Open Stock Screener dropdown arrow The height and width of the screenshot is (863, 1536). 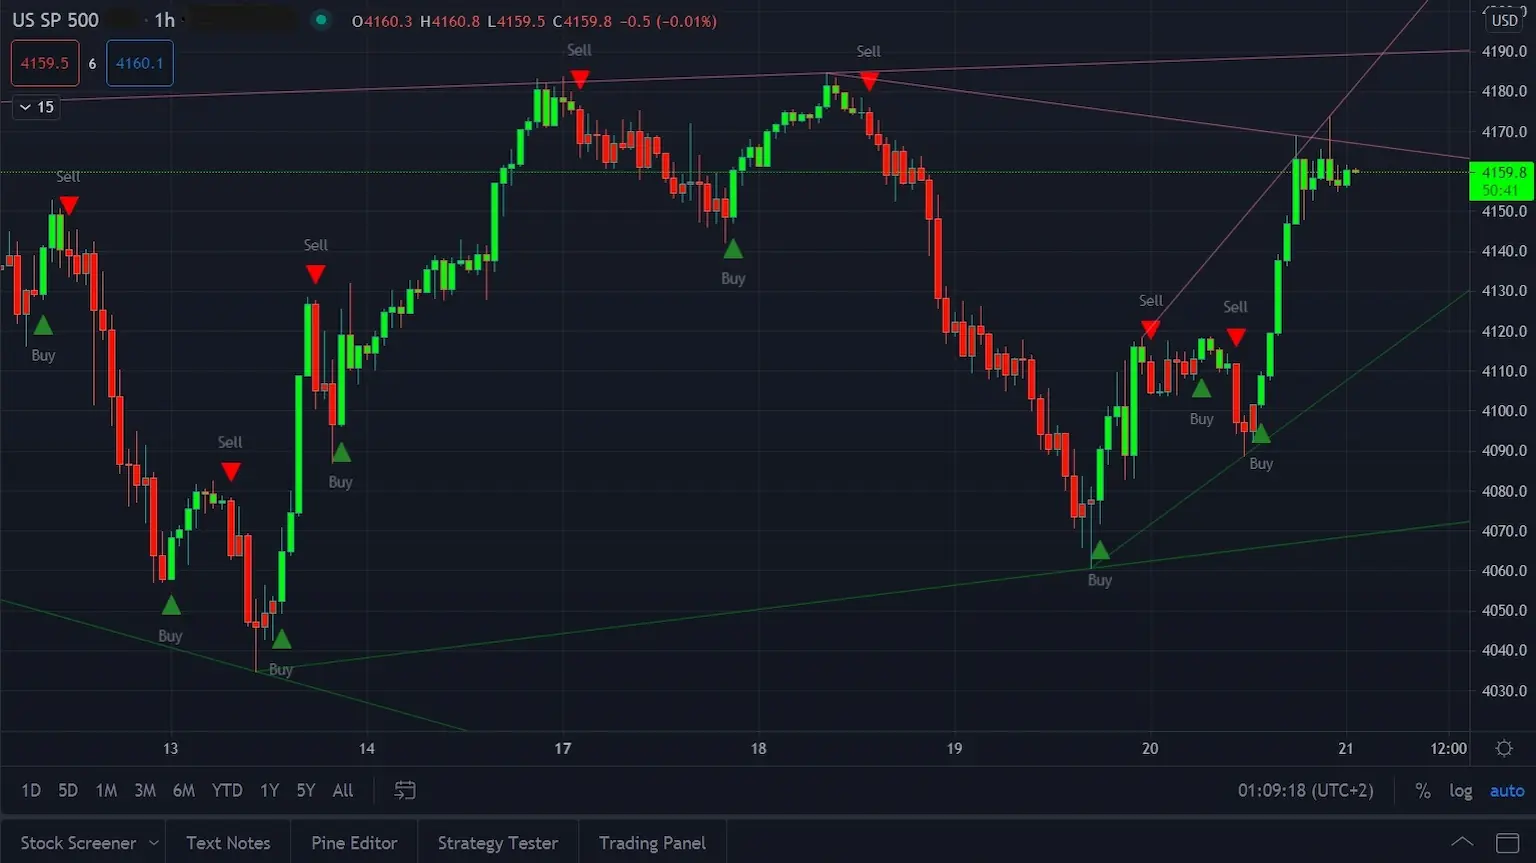coord(153,843)
